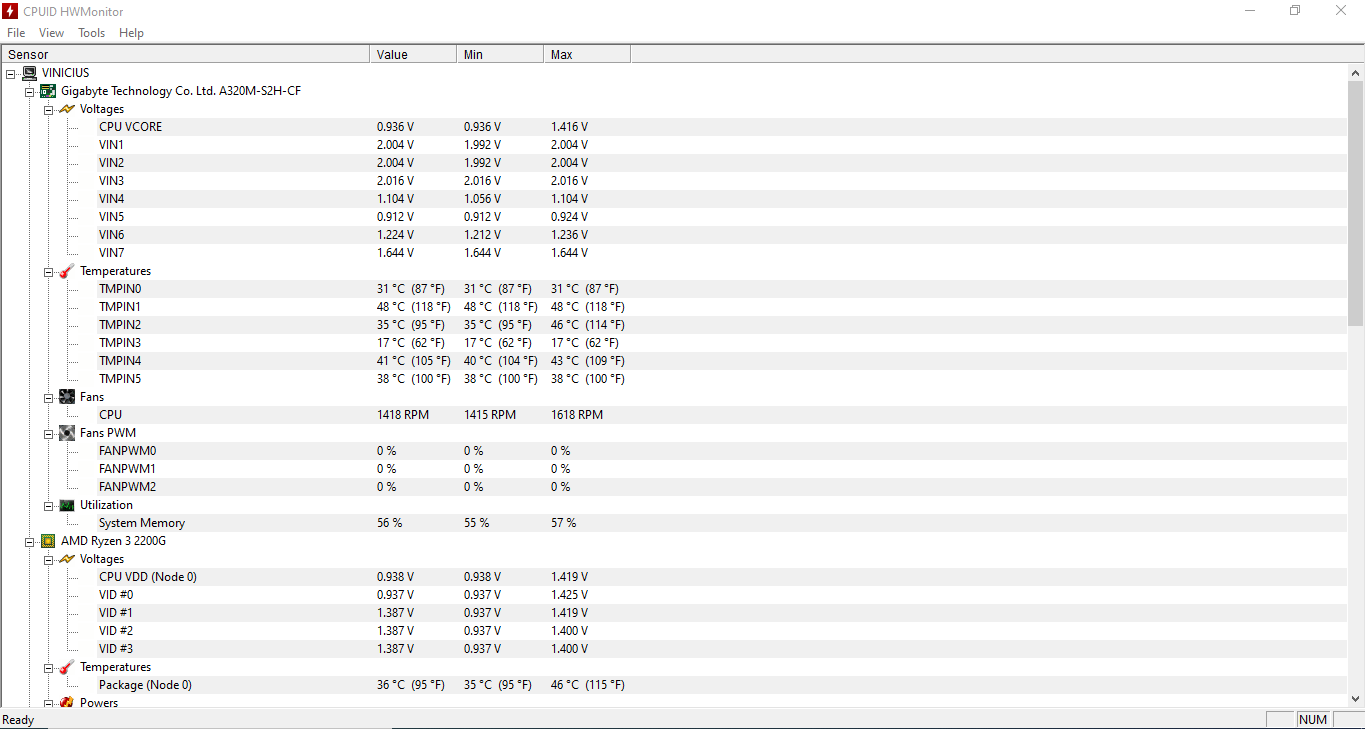1365x729 pixels.
Task: Click the vertical scrollbar thumb
Action: (x=1356, y=203)
